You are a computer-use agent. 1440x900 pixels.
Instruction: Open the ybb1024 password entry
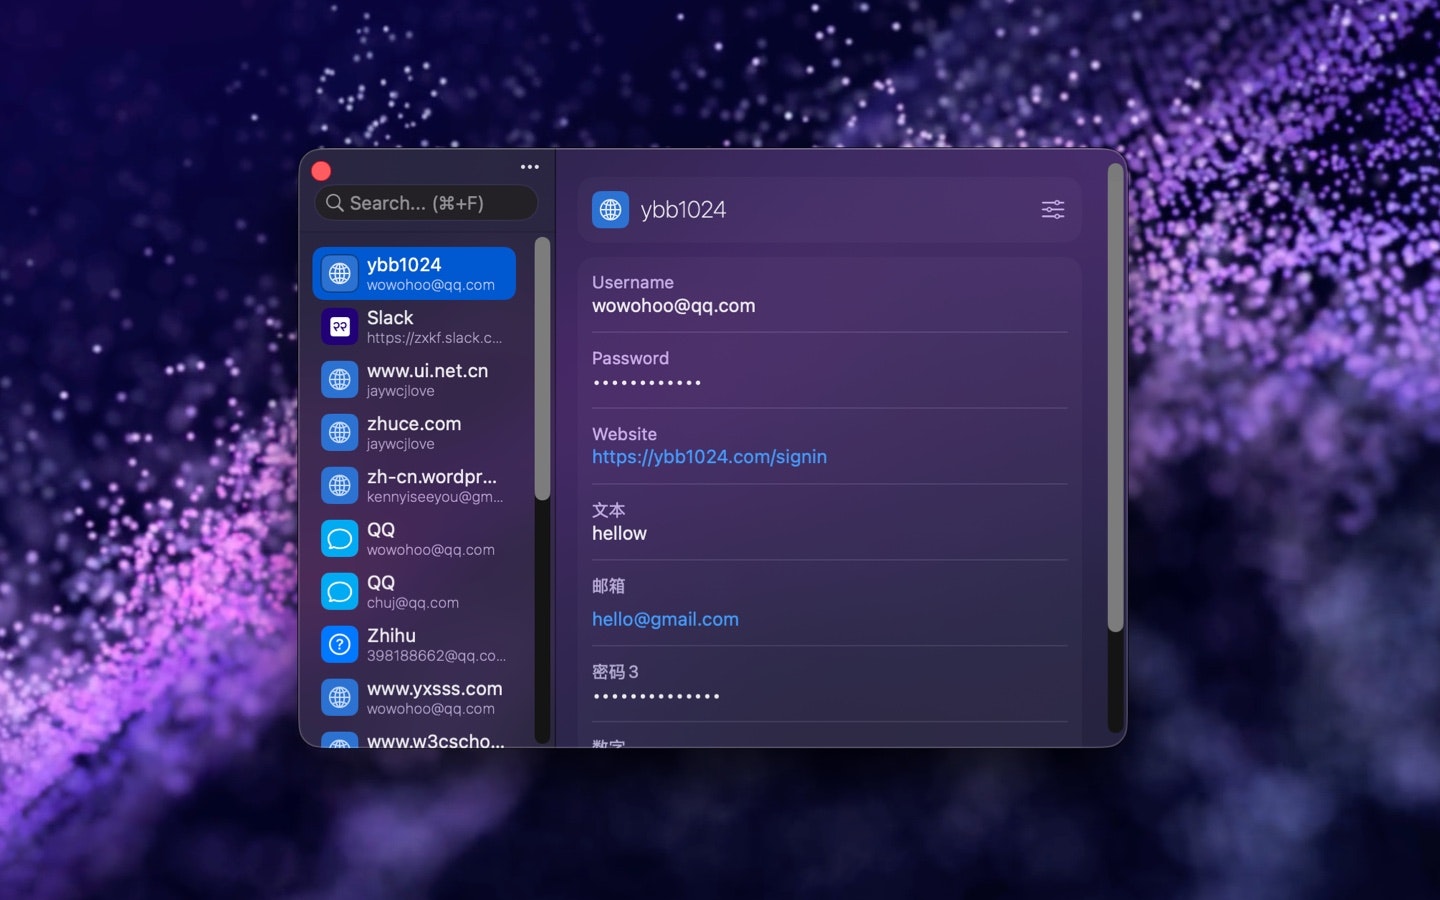tap(414, 272)
